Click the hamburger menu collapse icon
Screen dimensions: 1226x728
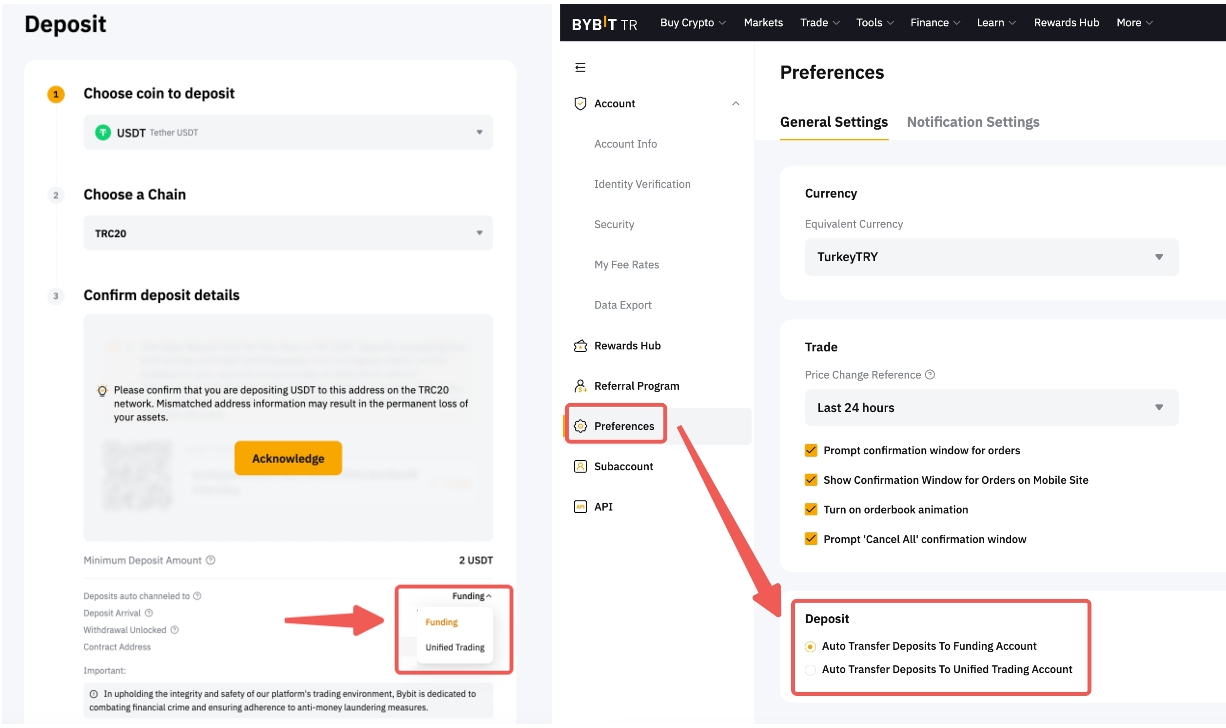click(580, 68)
